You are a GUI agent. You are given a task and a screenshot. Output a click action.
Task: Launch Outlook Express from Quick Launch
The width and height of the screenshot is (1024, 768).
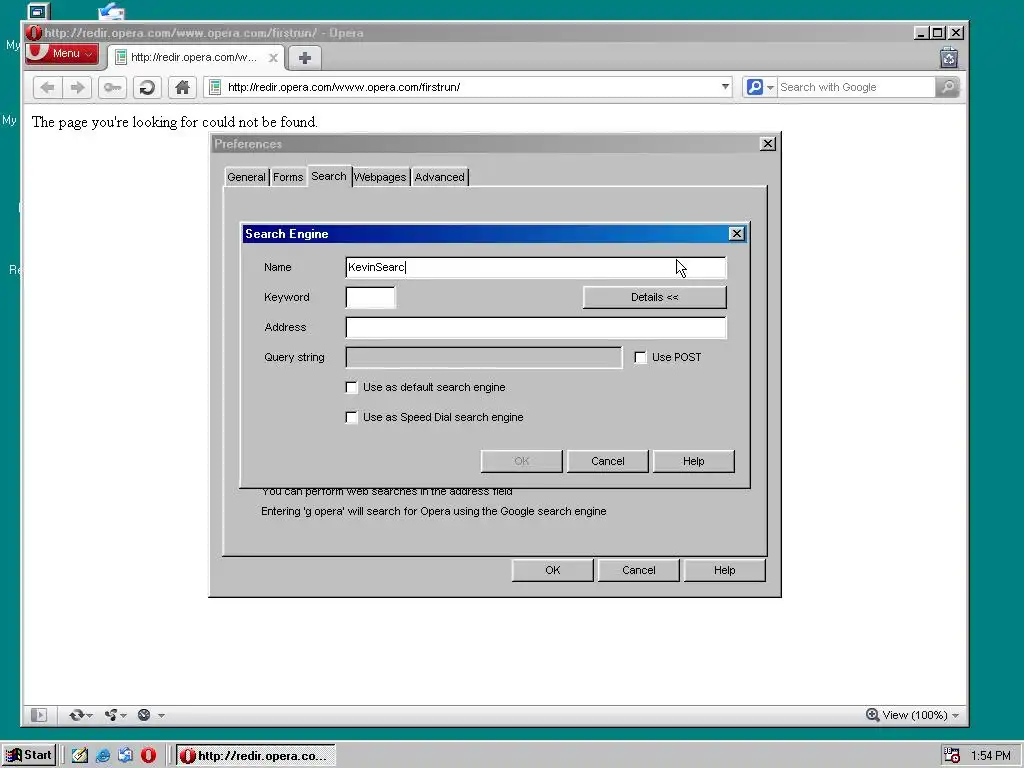tap(125, 756)
